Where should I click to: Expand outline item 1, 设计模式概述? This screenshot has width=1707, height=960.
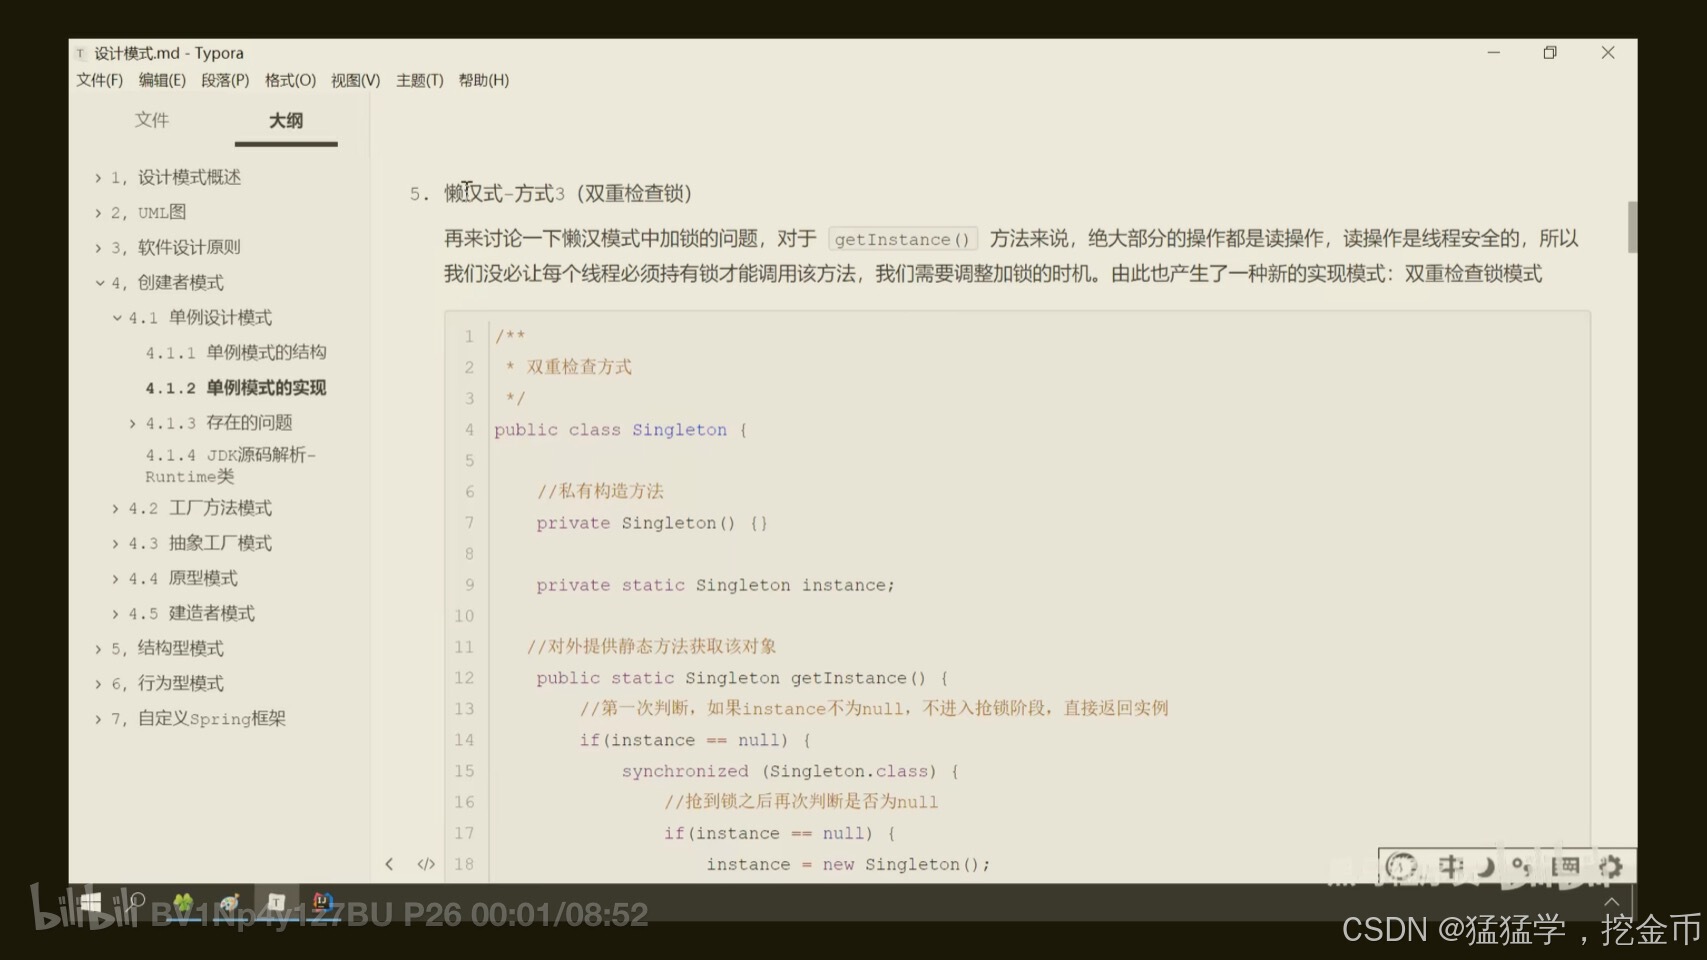click(x=98, y=178)
